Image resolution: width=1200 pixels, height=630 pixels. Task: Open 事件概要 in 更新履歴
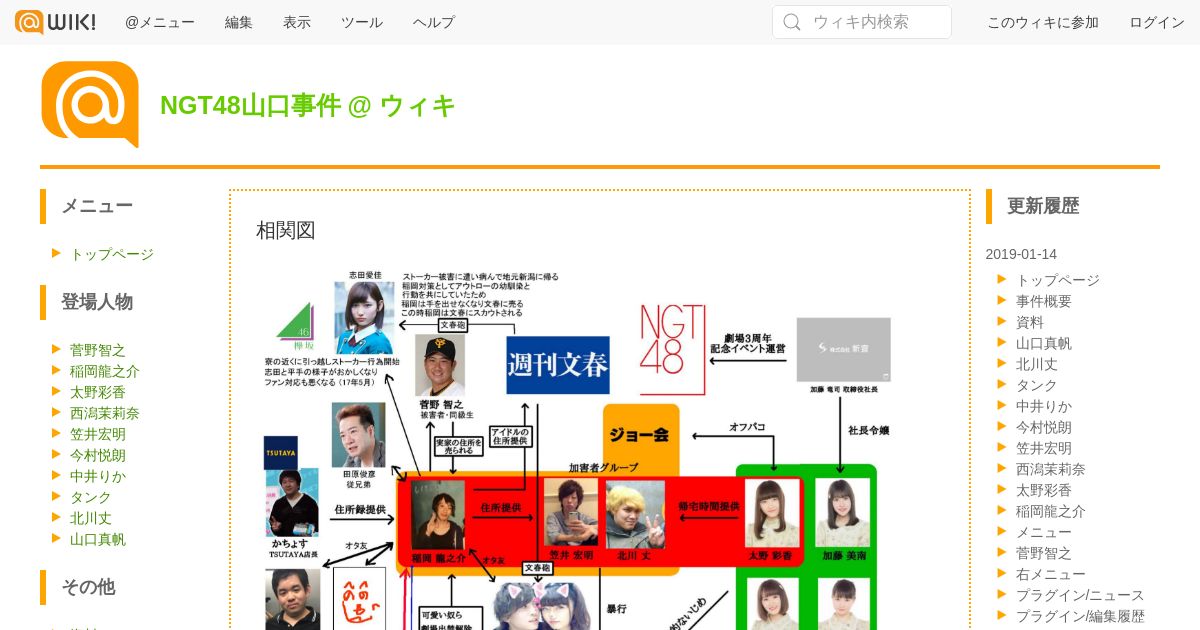1044,301
